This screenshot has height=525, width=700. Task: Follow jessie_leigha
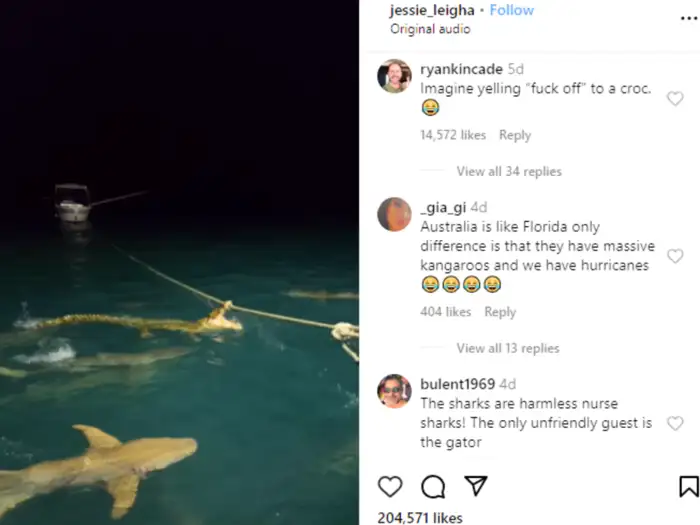pyautogui.click(x=511, y=10)
